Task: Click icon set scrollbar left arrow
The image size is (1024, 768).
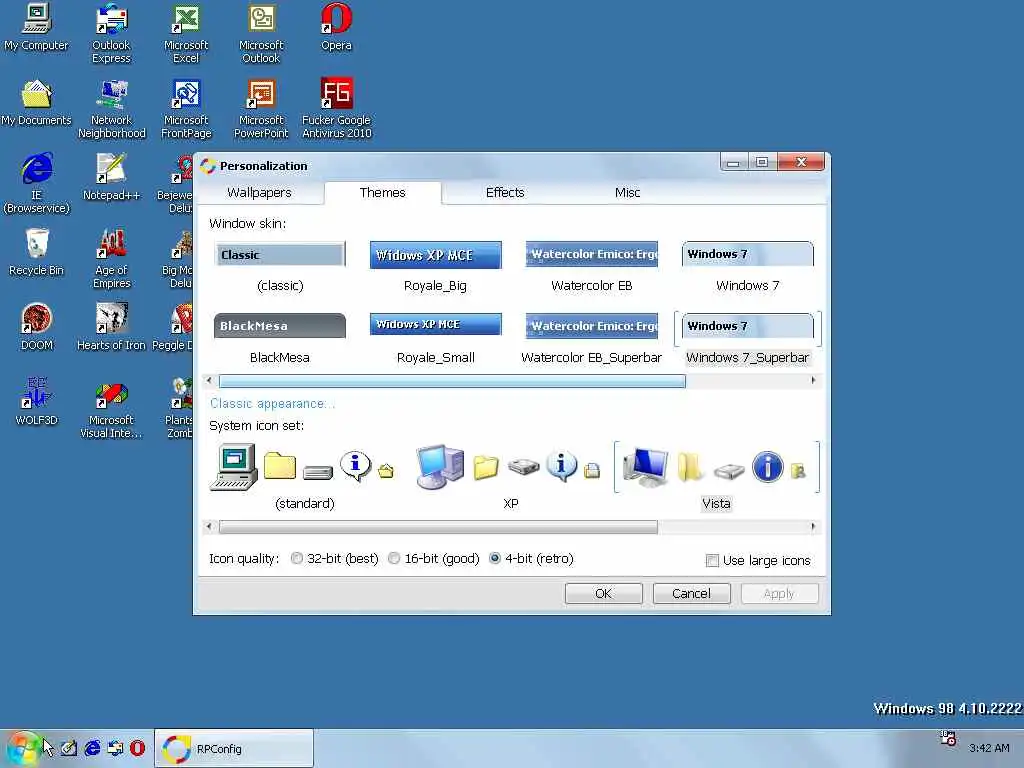Action: pos(209,526)
